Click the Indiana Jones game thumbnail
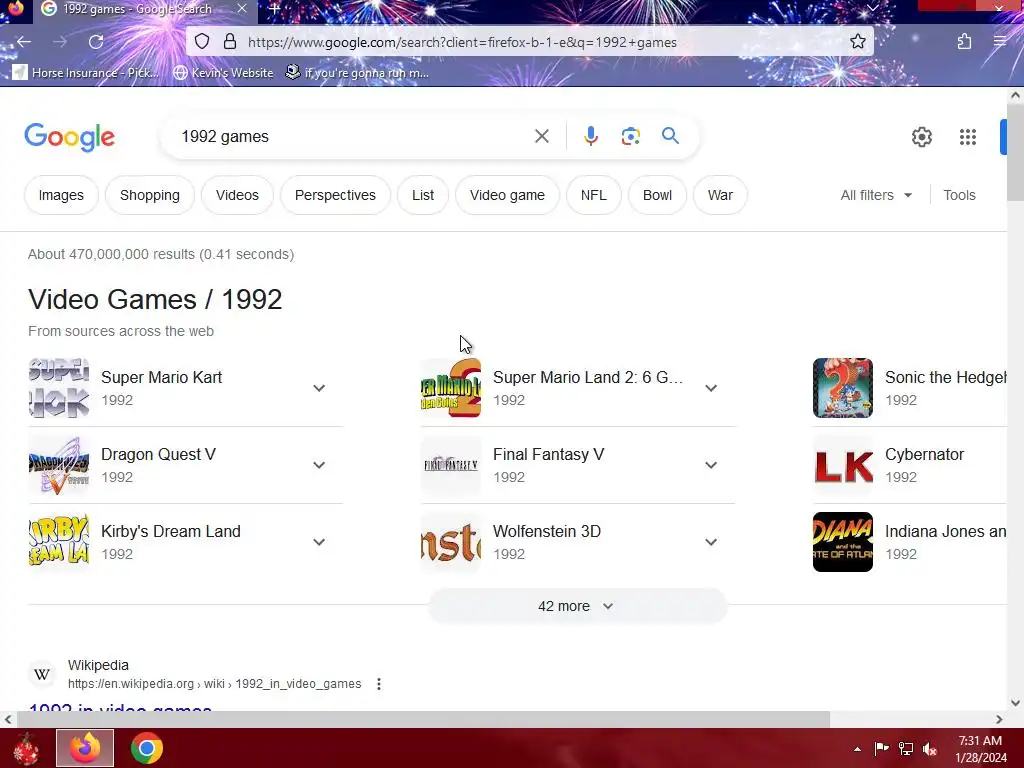The width and height of the screenshot is (1024, 768). coord(842,542)
